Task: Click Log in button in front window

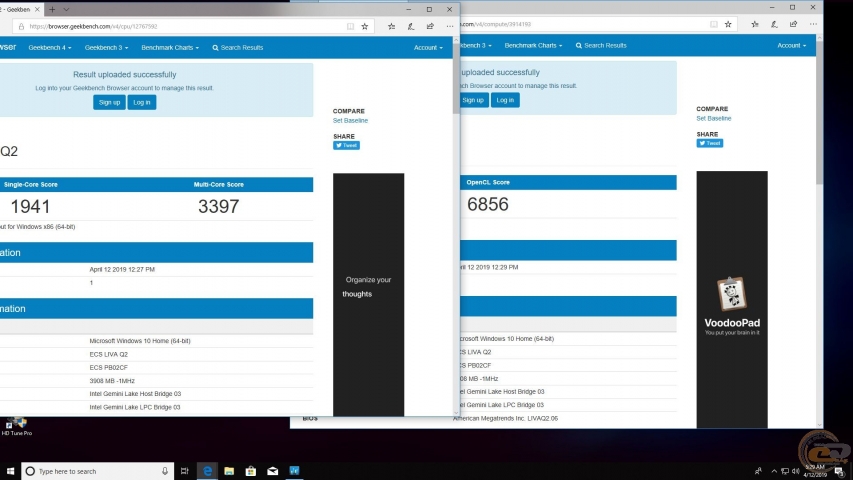Action: pyautogui.click(x=142, y=102)
